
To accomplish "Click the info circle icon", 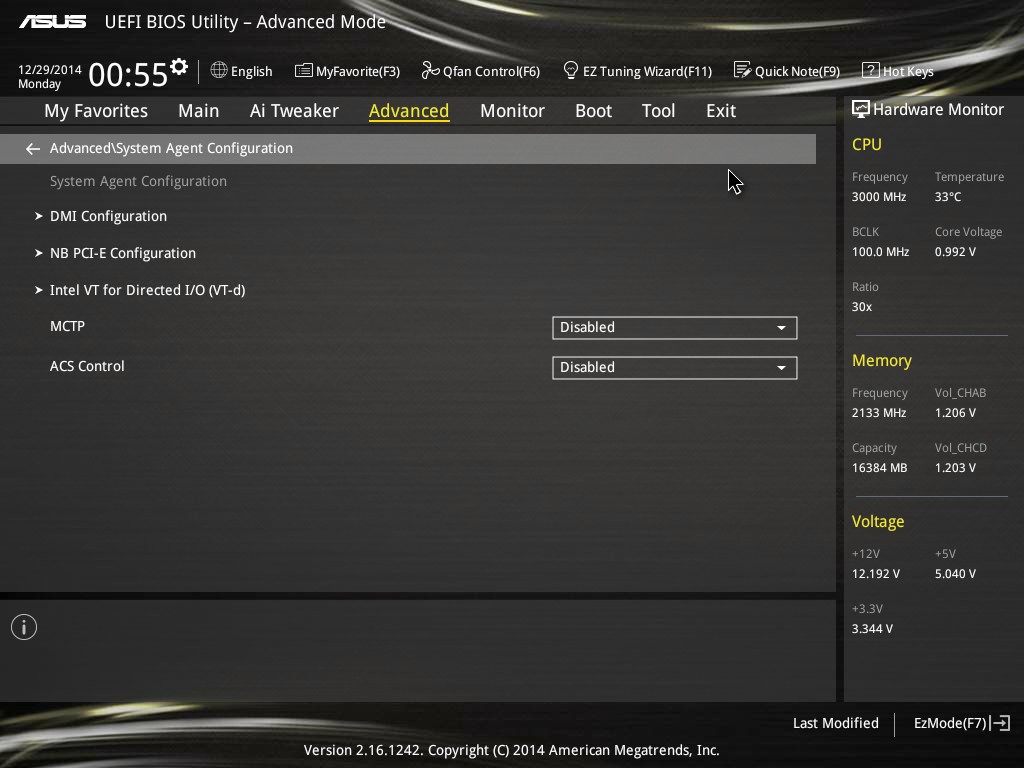I will coord(24,627).
